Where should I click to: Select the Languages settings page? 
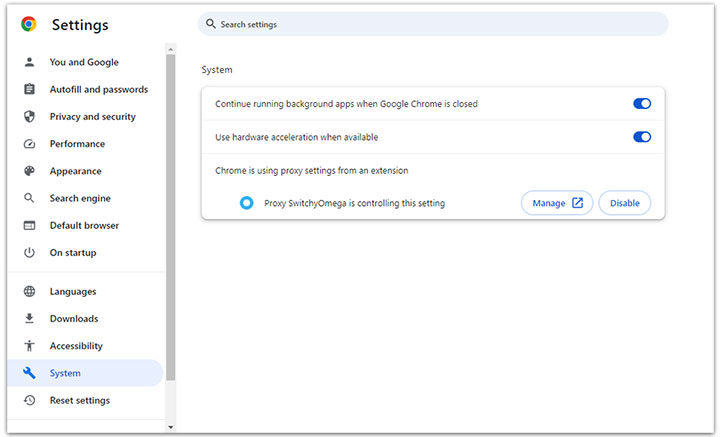coord(73,292)
